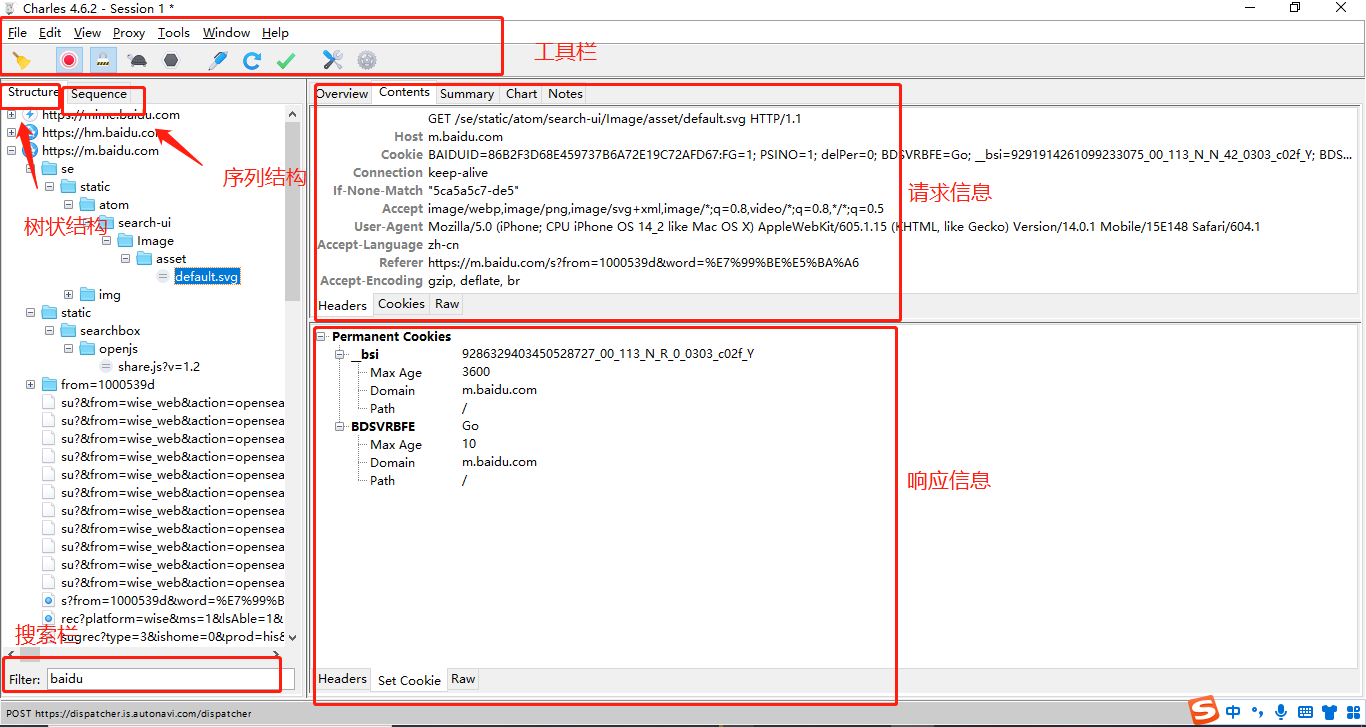Expand the https://mime.baidu.com host node
Viewport: 1366px width, 727px height.
(x=12, y=115)
